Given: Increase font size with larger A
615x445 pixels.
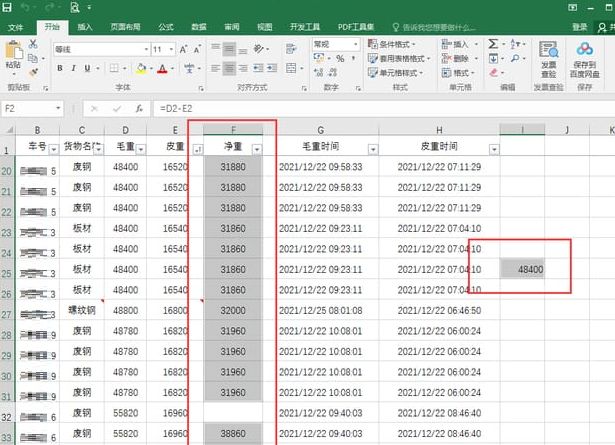Looking at the screenshot, I should click(x=183, y=49).
